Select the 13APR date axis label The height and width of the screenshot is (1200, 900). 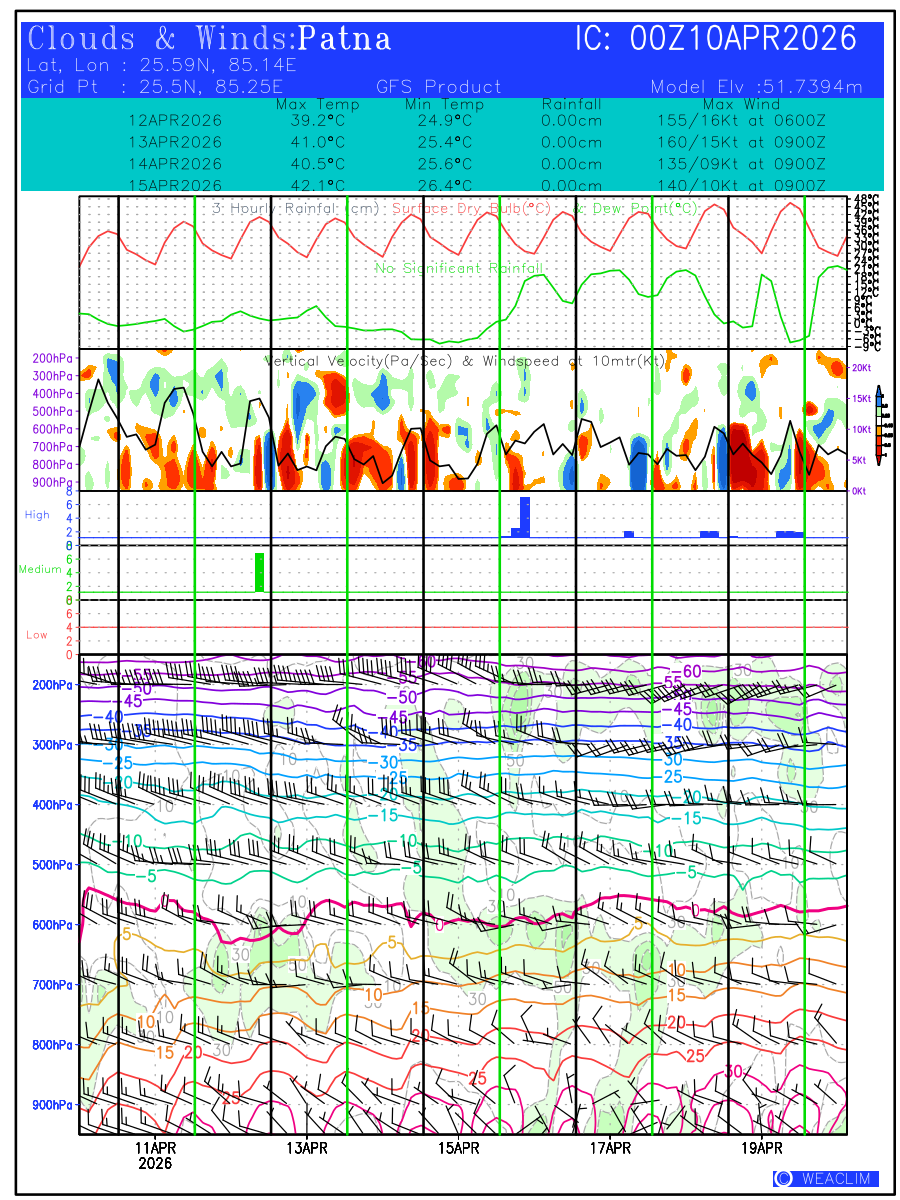[307, 1147]
